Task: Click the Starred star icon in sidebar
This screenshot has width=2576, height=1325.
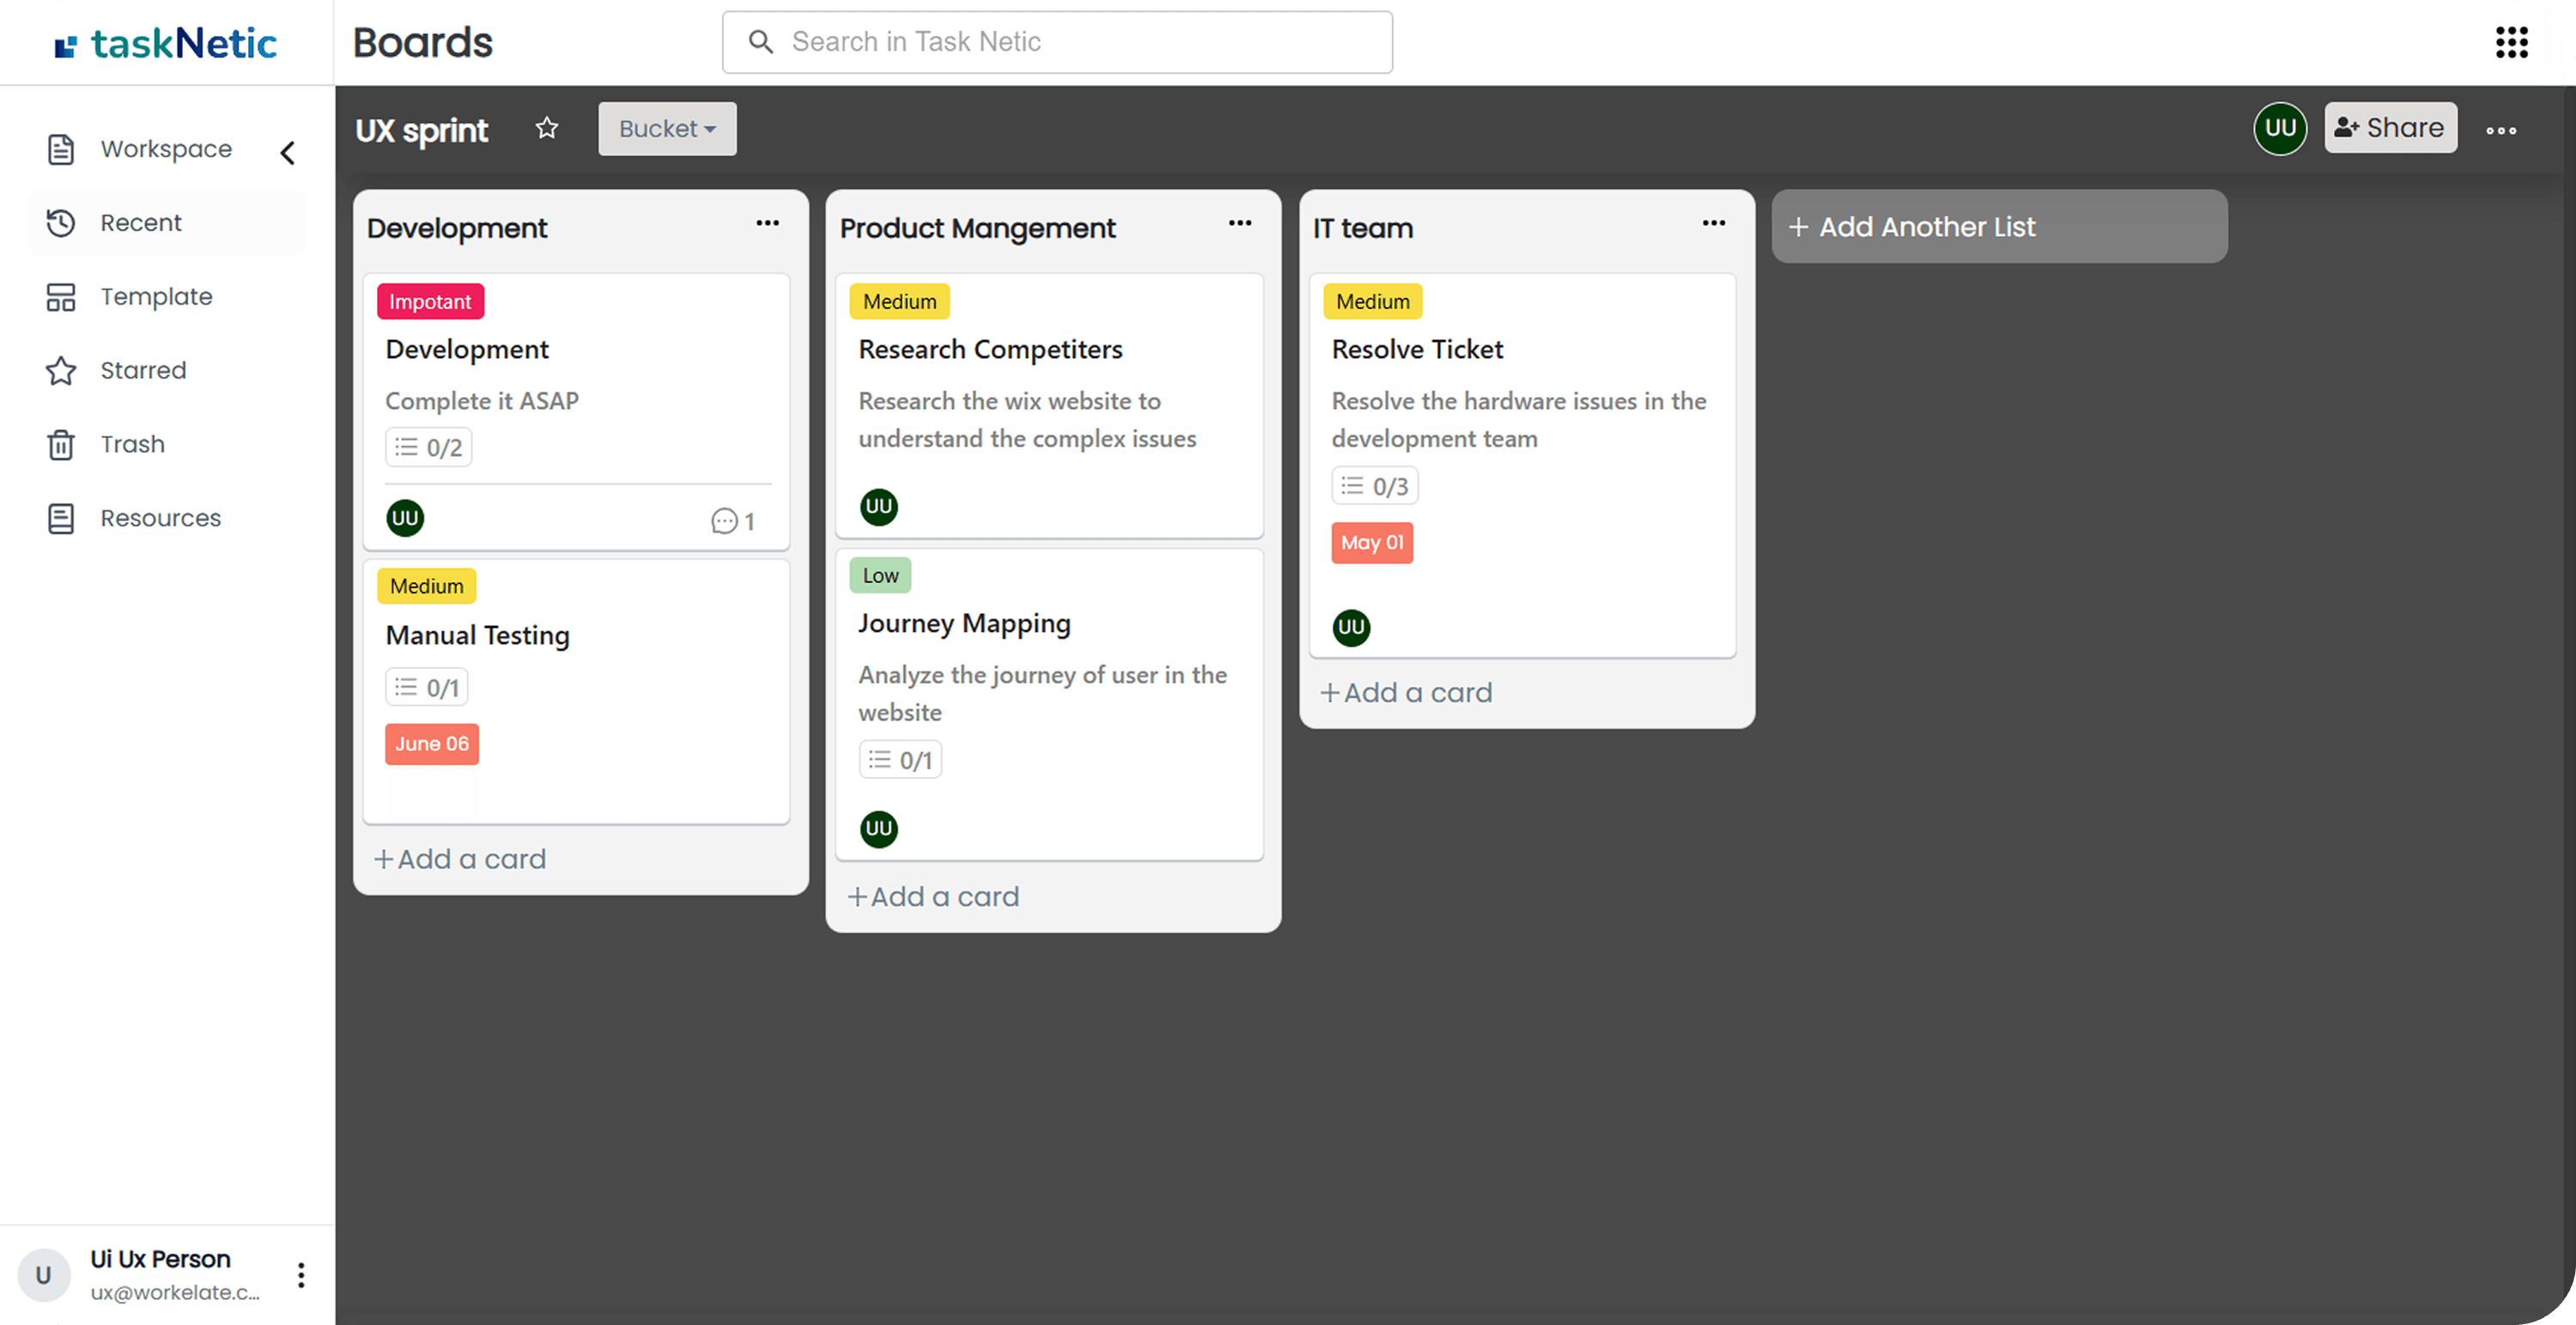Action: pyautogui.click(x=61, y=371)
